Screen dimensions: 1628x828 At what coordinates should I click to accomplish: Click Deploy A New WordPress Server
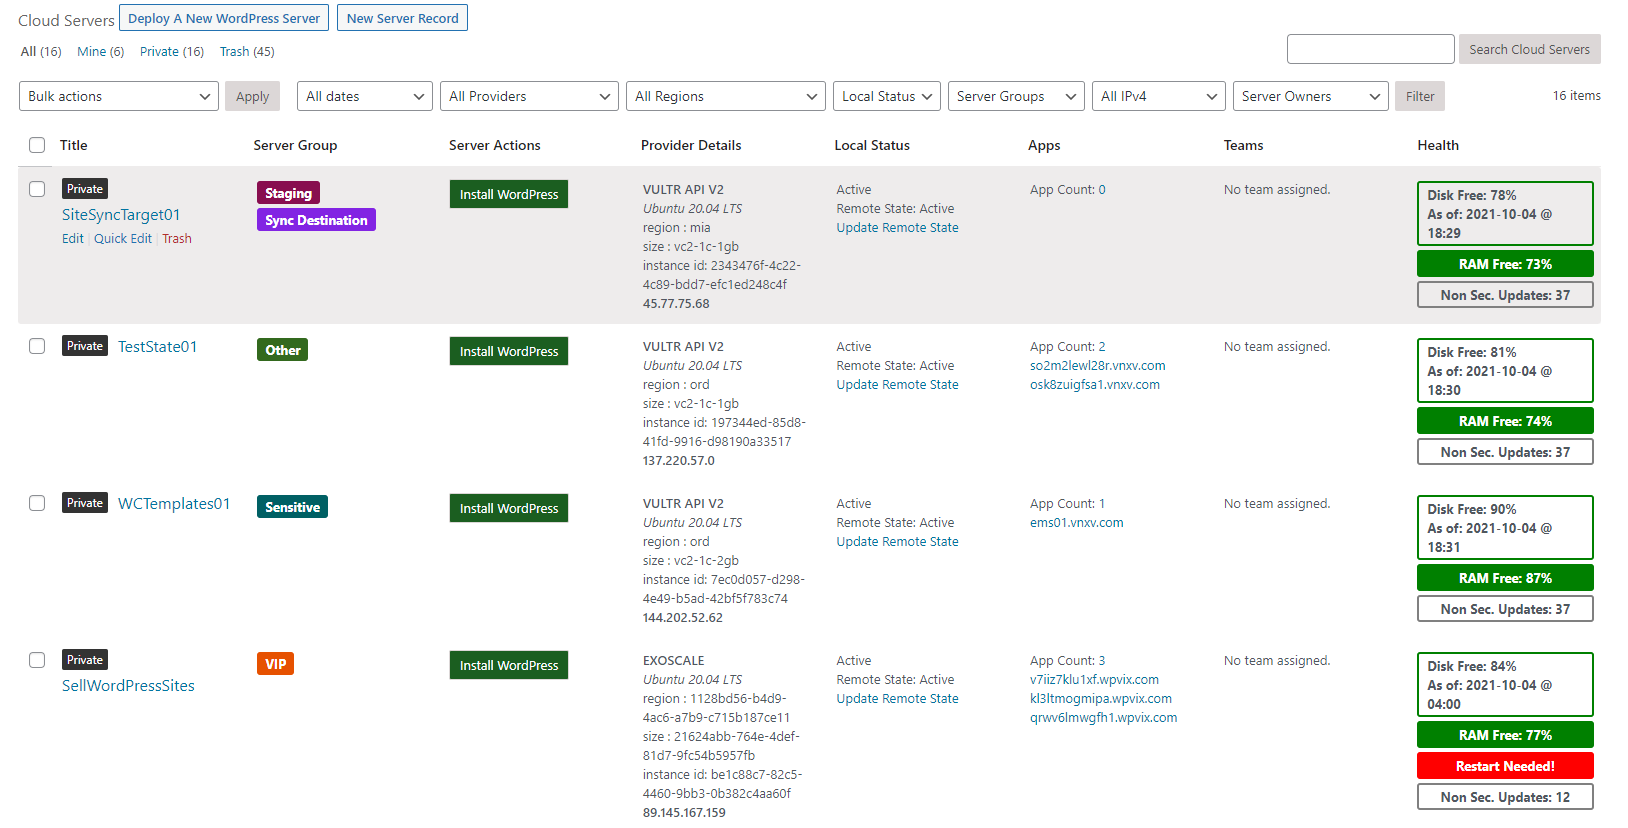(224, 18)
